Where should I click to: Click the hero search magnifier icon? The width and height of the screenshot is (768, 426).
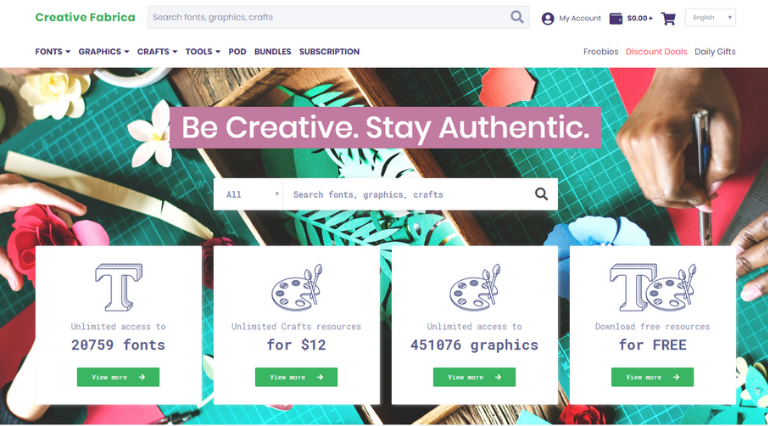click(x=541, y=194)
